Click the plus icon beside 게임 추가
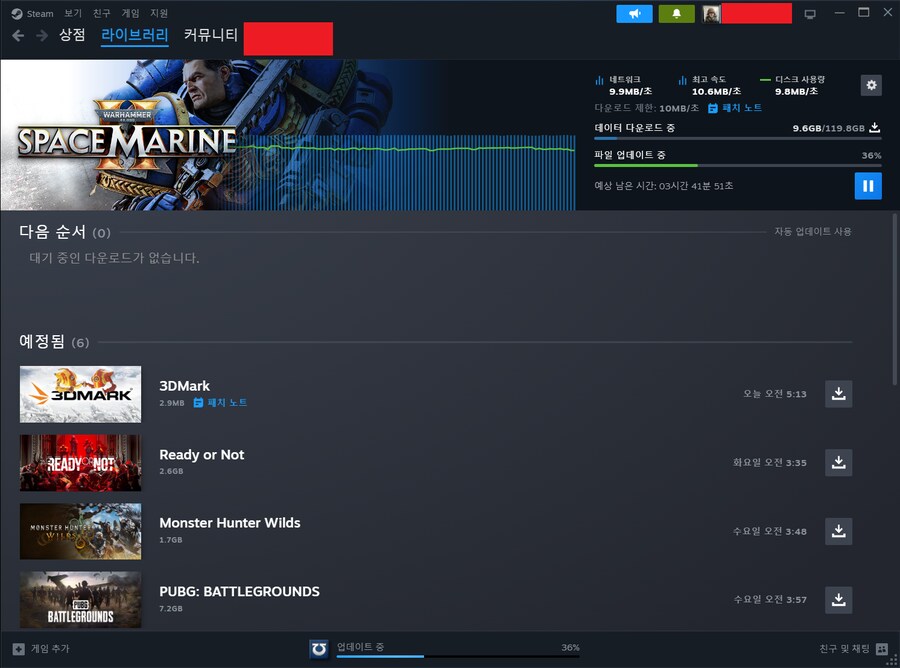 (x=19, y=649)
